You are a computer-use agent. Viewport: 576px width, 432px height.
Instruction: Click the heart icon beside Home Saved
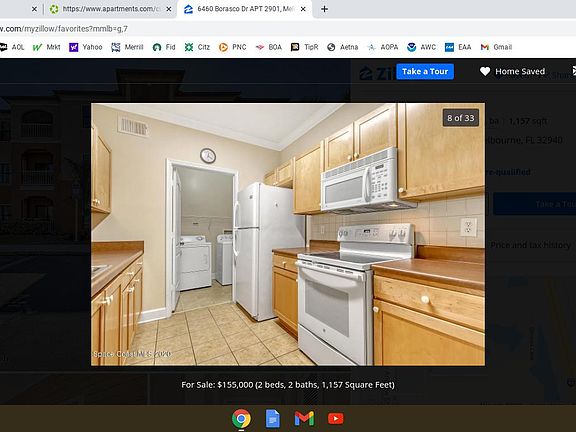coord(485,71)
